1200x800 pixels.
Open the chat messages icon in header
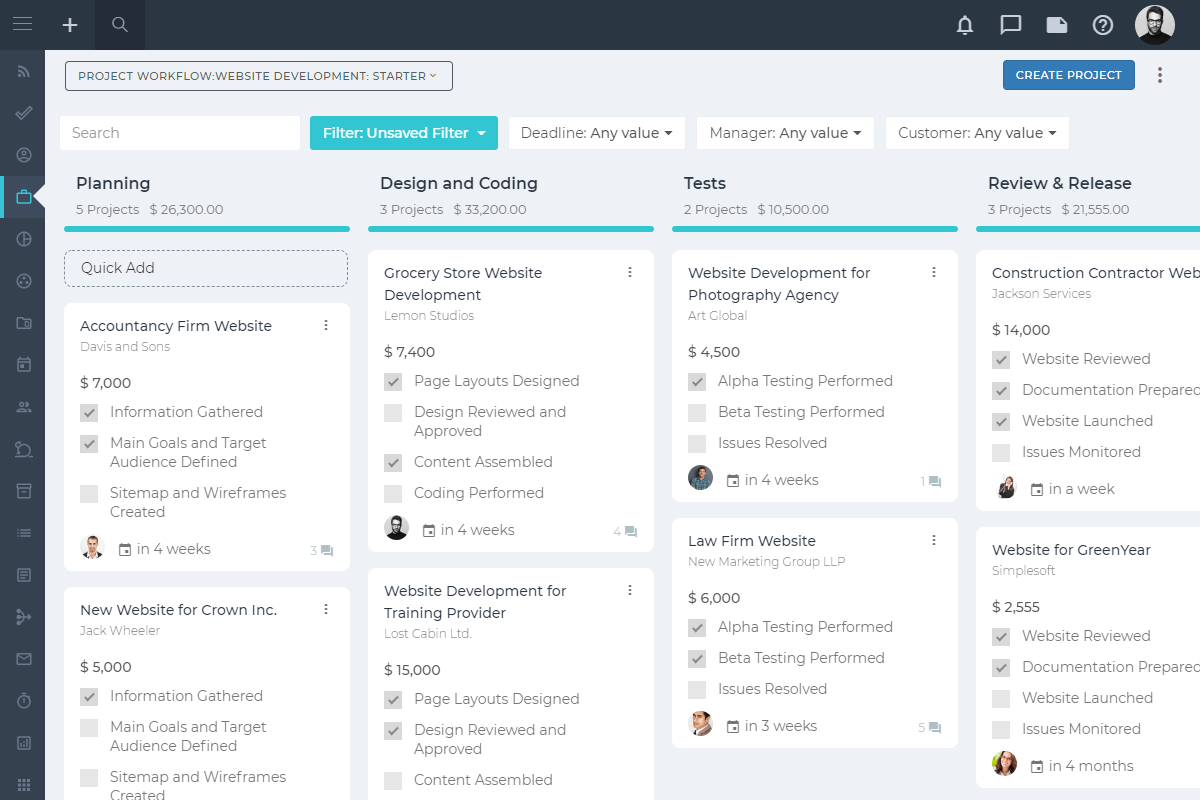[x=1011, y=25]
